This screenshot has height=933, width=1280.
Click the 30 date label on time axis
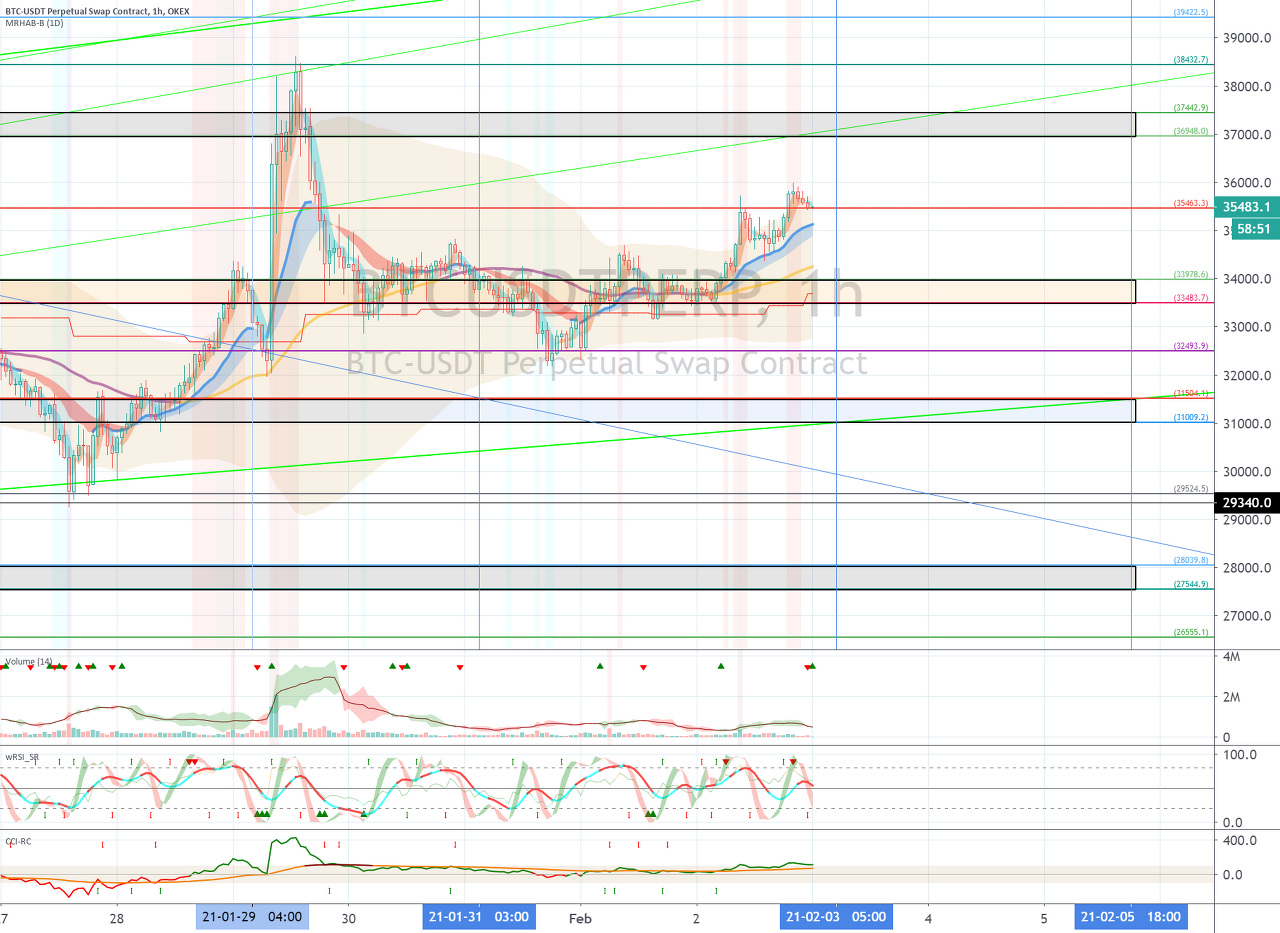[349, 917]
